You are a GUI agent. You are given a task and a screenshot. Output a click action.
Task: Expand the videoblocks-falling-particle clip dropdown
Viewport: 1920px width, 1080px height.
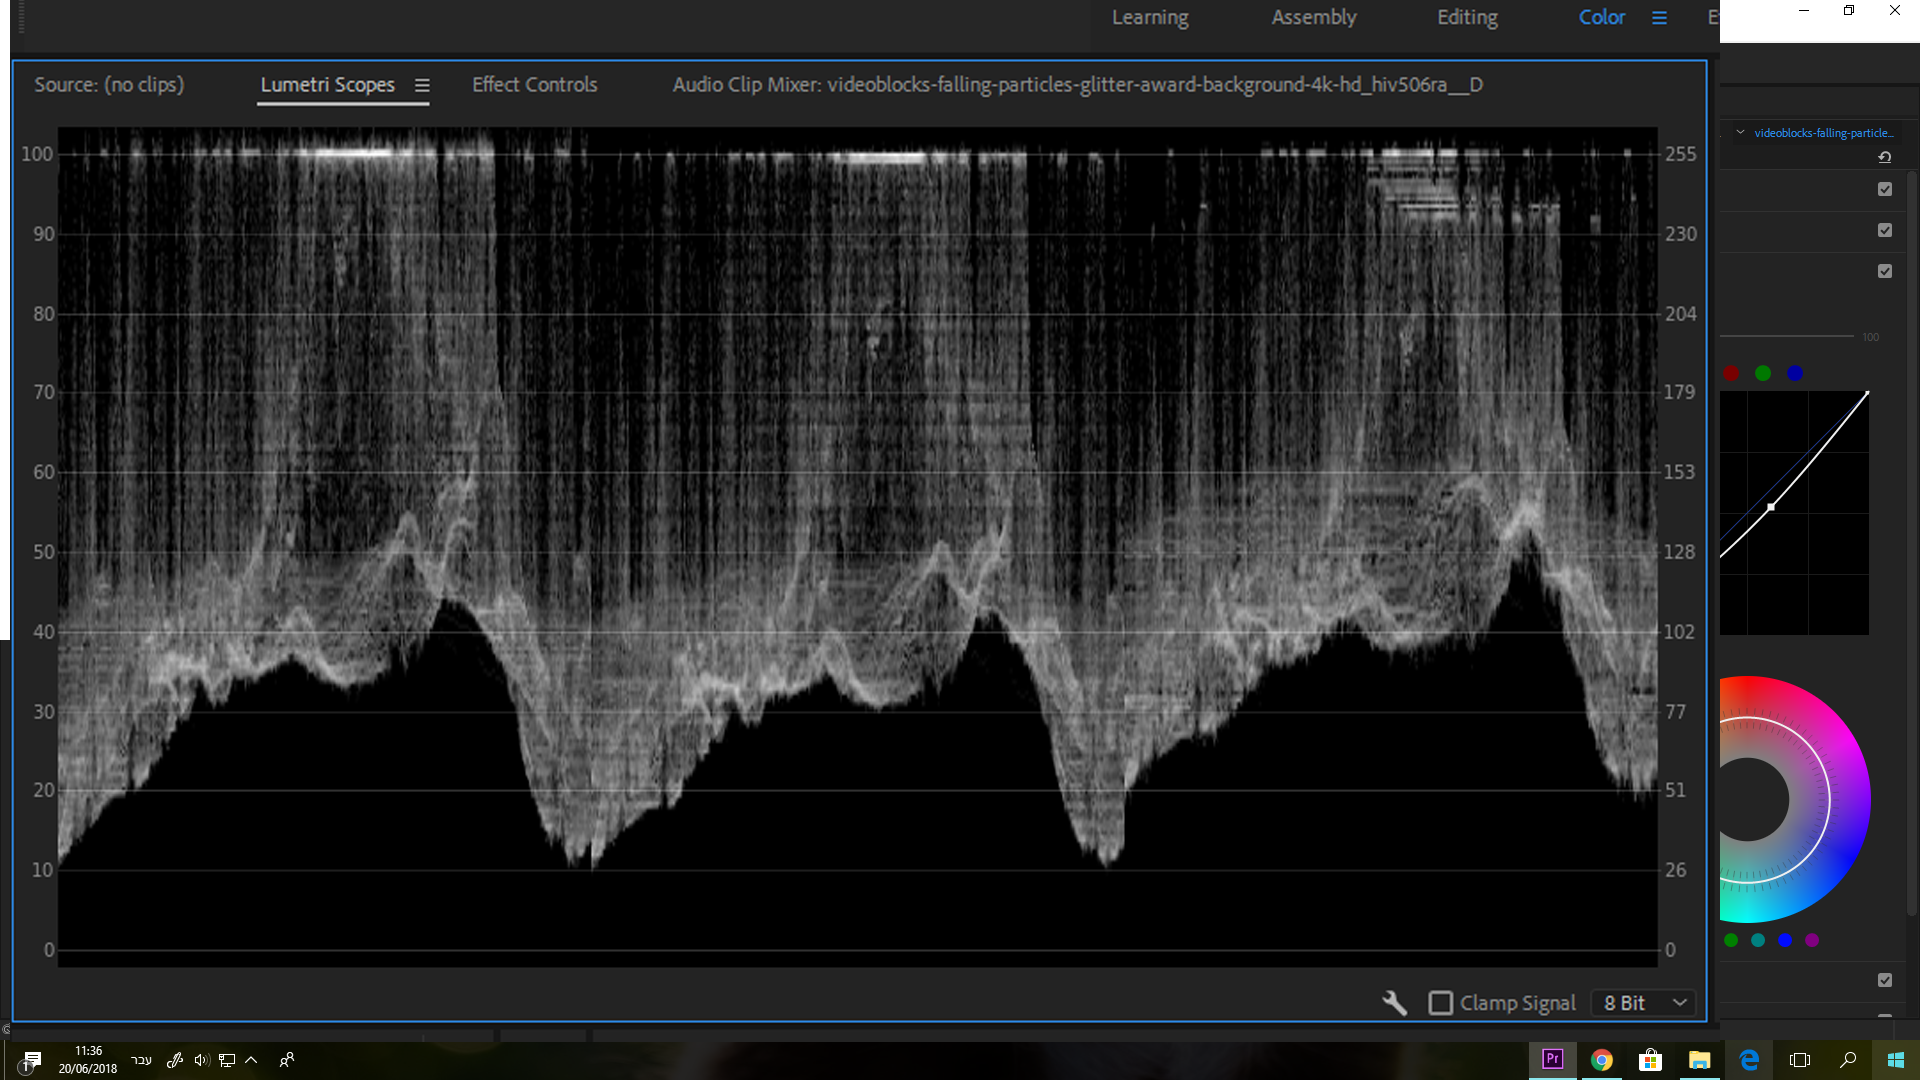tap(1741, 132)
